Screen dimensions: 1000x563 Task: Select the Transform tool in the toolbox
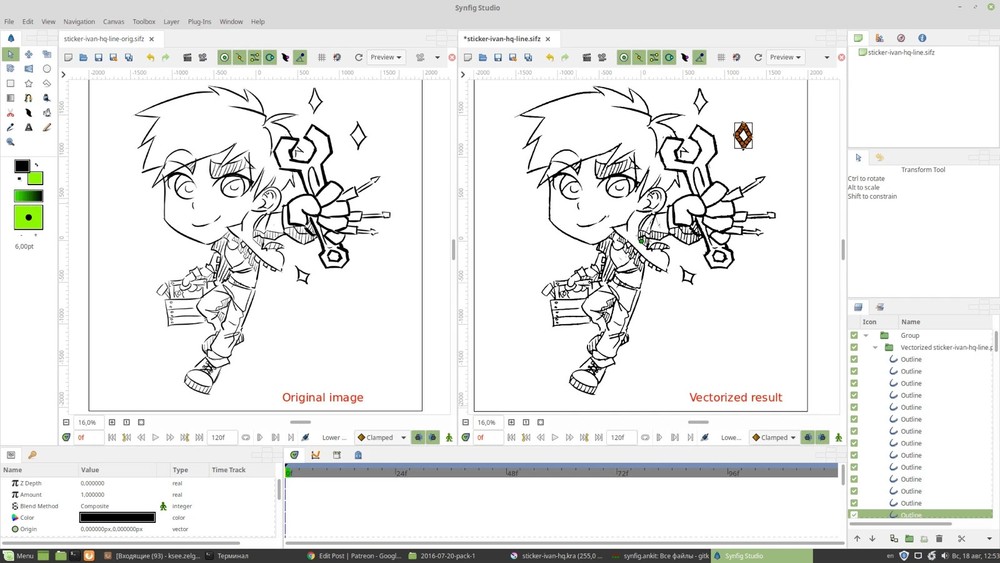[11, 54]
